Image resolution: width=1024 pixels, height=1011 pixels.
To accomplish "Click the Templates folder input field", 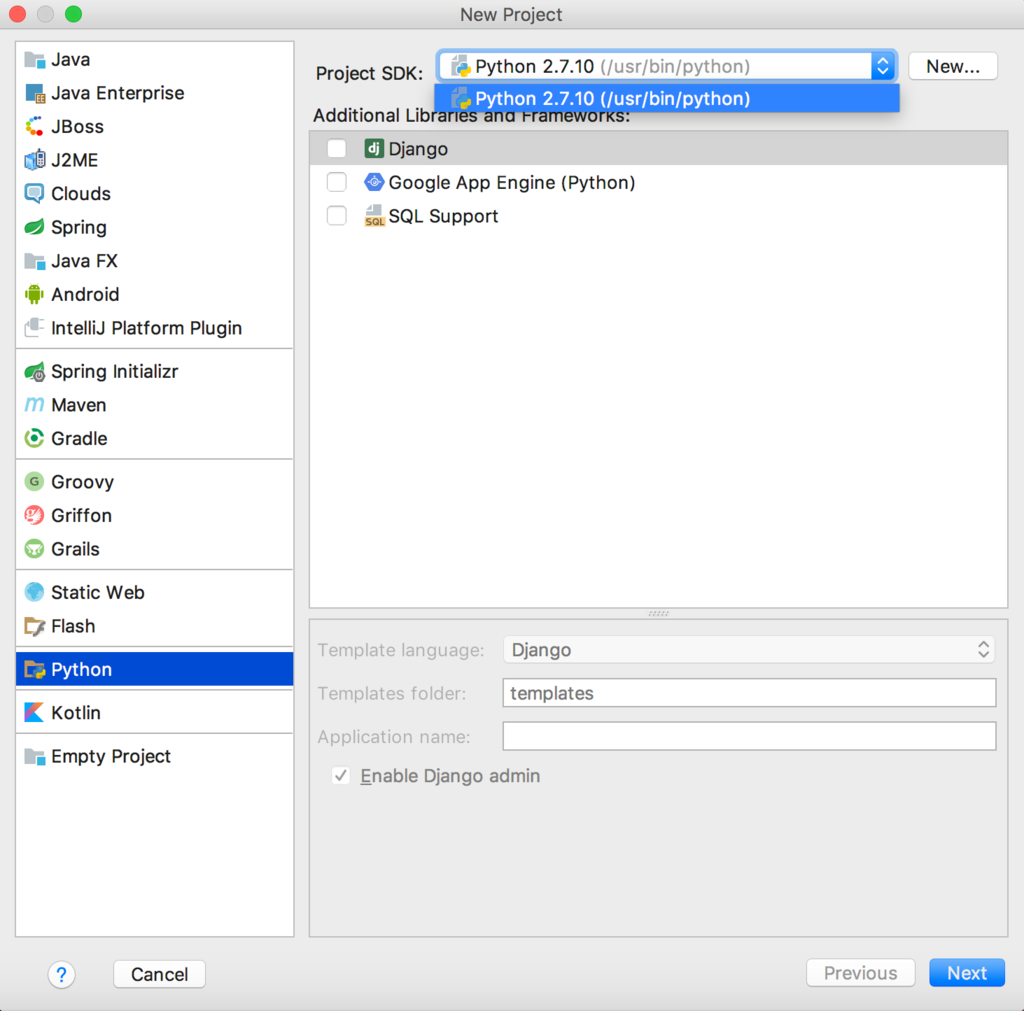I will 749,693.
